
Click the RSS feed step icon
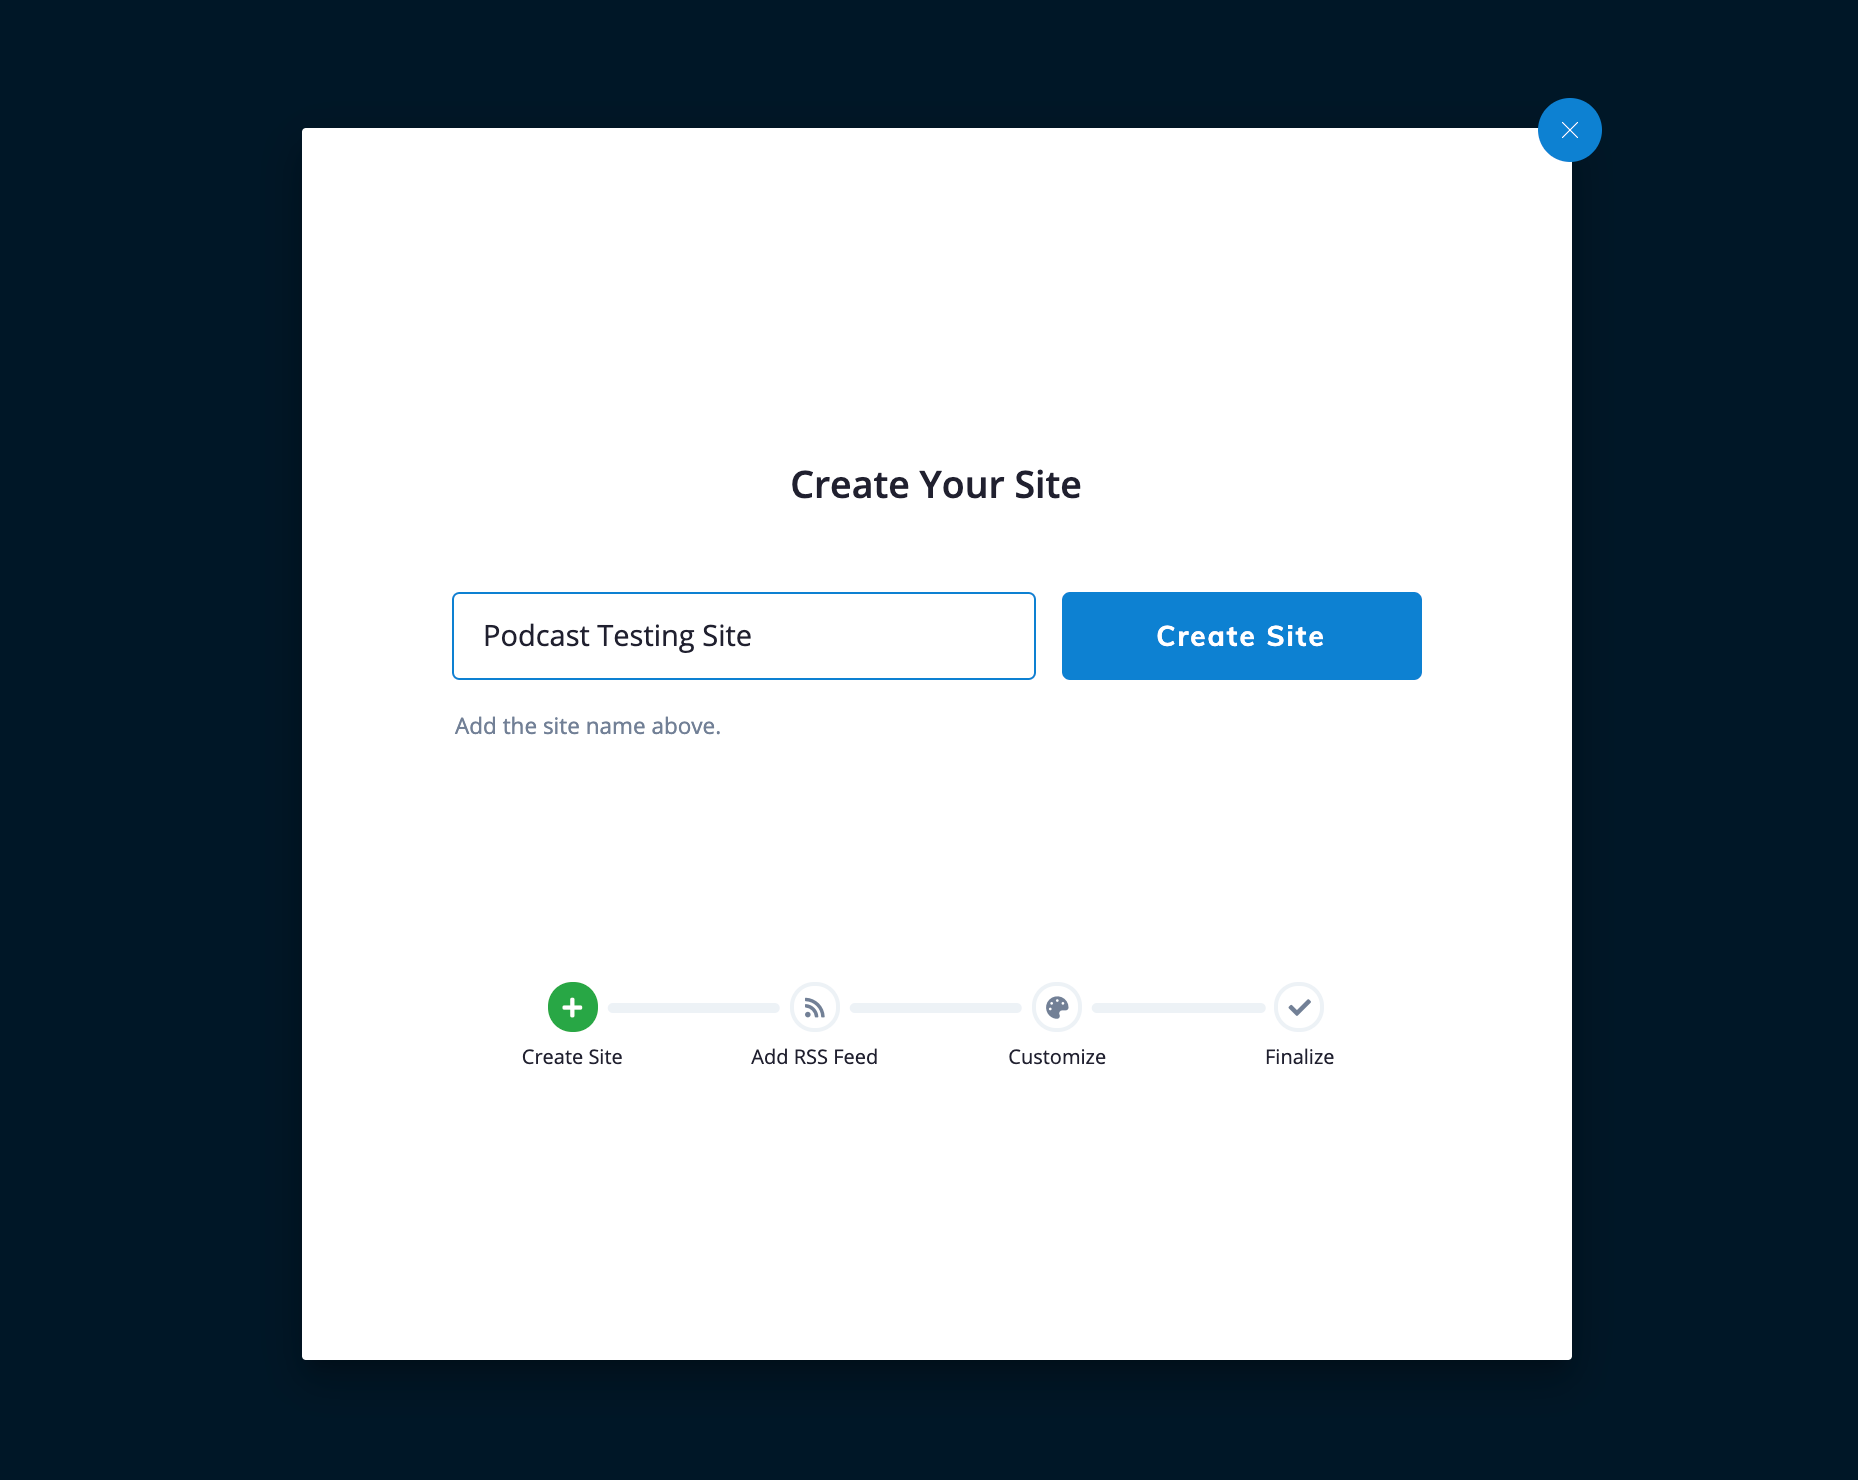click(815, 1007)
